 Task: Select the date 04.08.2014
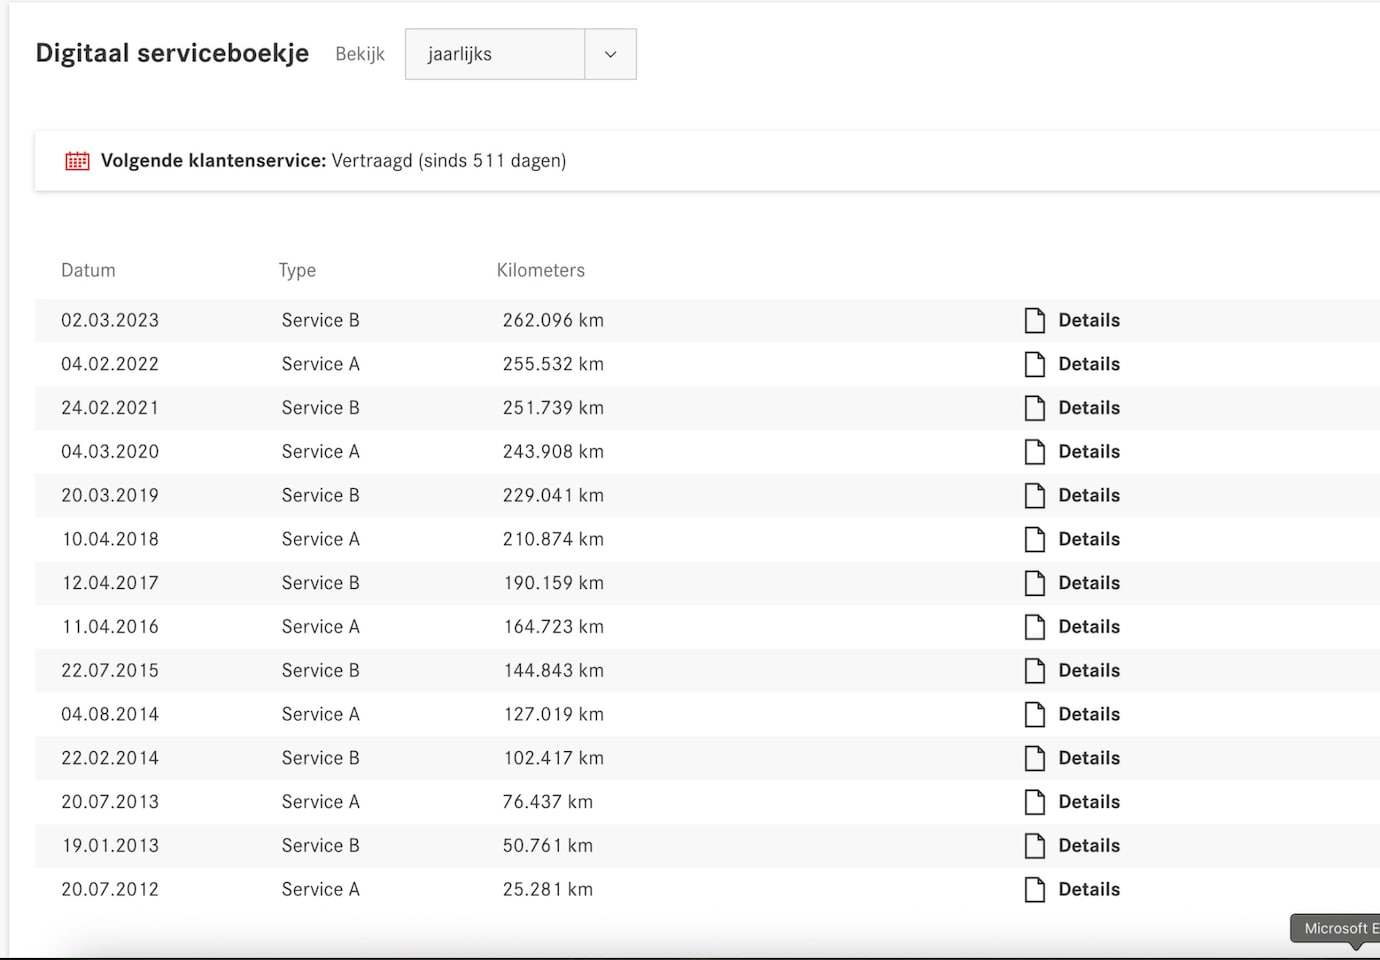tap(110, 714)
